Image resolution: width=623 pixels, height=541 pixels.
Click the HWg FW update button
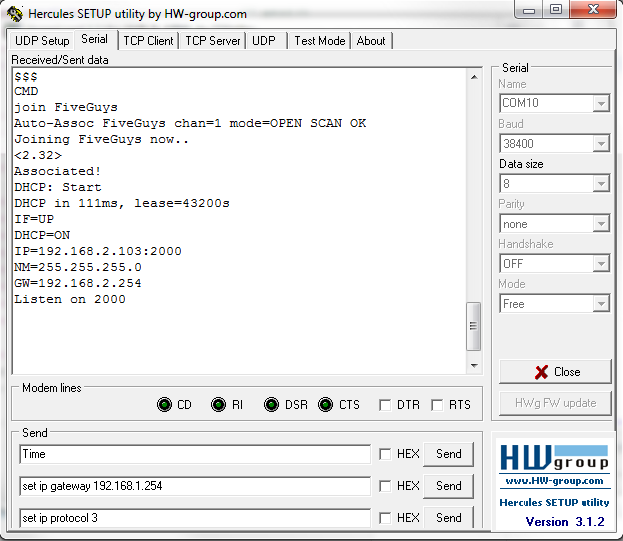pyautogui.click(x=555, y=403)
